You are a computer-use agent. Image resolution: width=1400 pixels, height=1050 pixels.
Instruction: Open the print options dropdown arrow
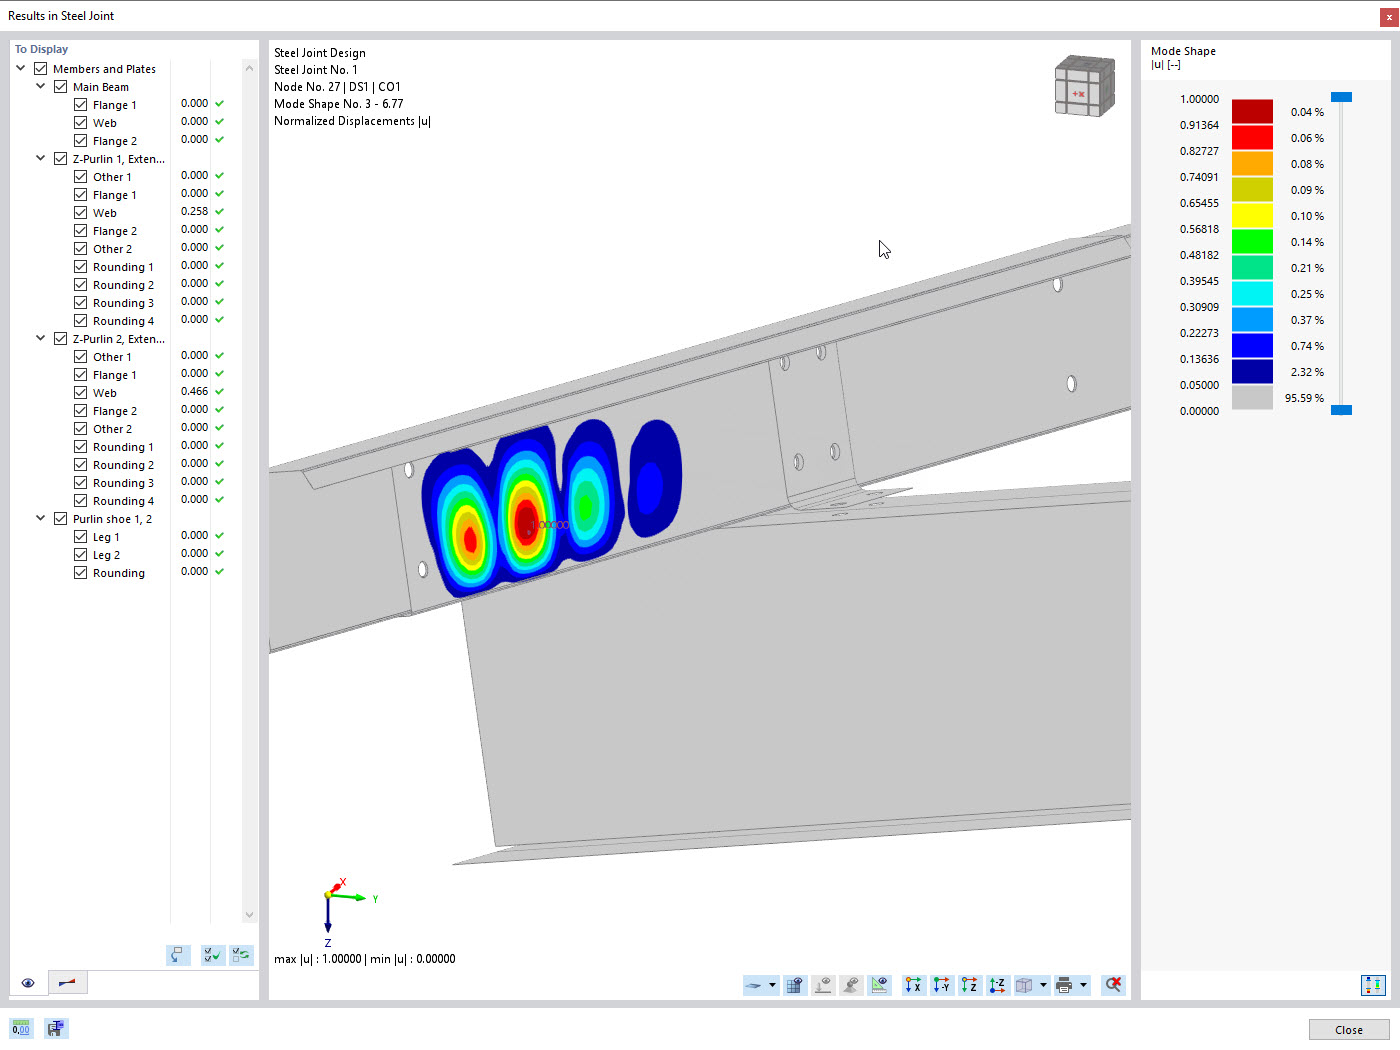click(x=1083, y=986)
